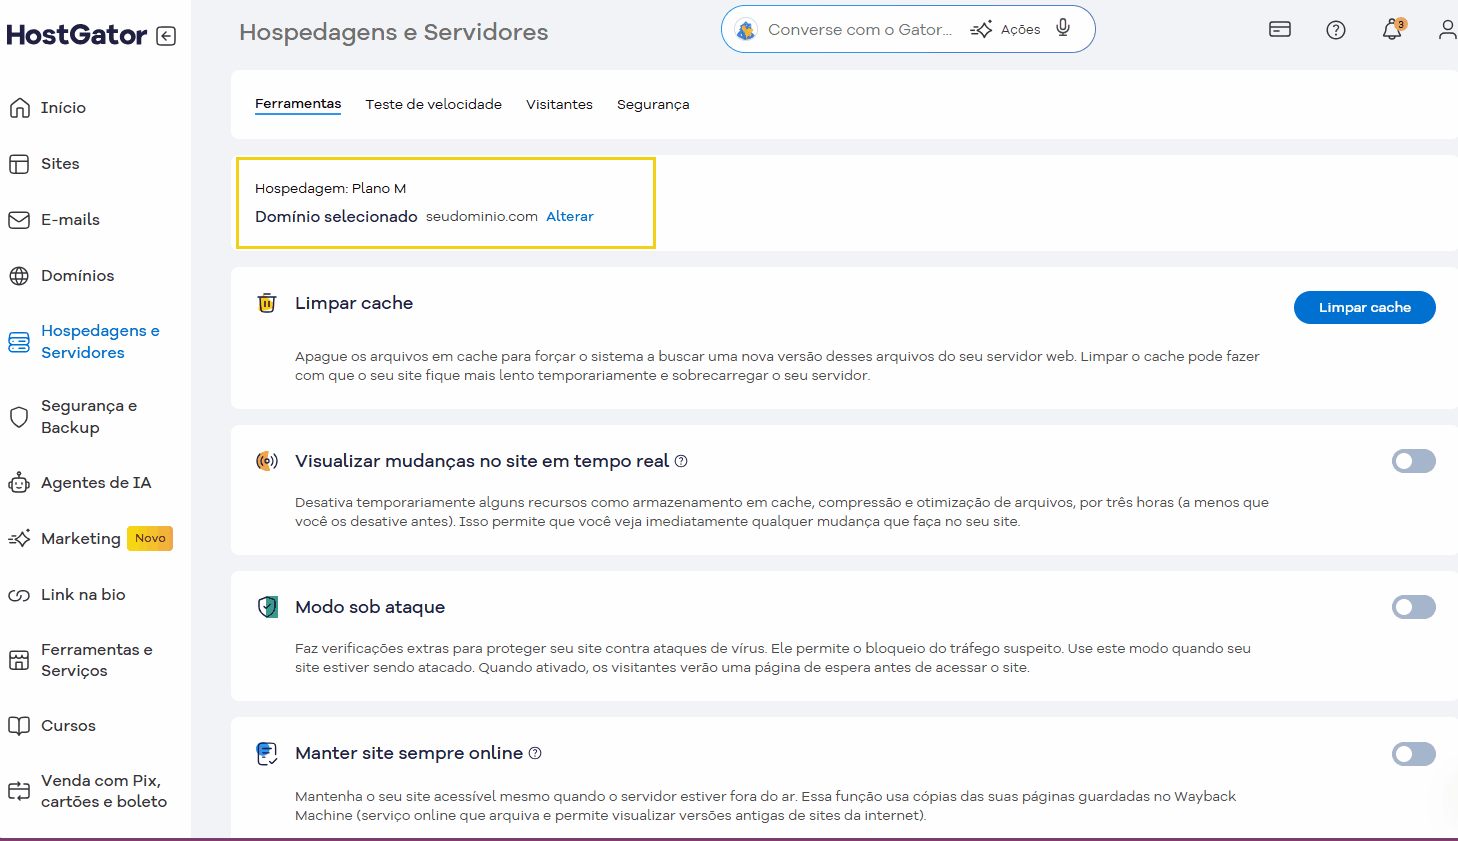Click info icon next to Manter site sempre online
This screenshot has width=1458, height=841.
tap(535, 753)
